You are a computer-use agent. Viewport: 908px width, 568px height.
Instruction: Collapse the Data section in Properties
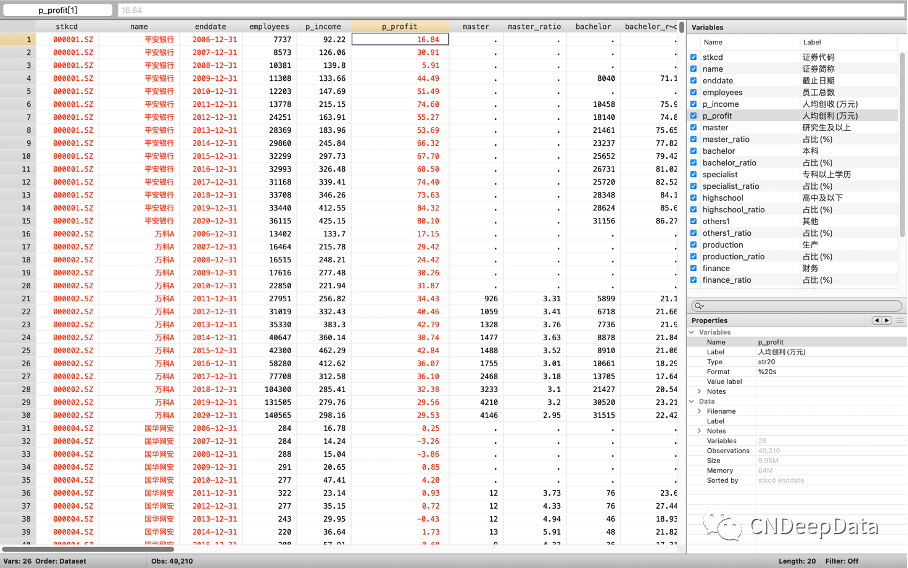tap(692, 401)
